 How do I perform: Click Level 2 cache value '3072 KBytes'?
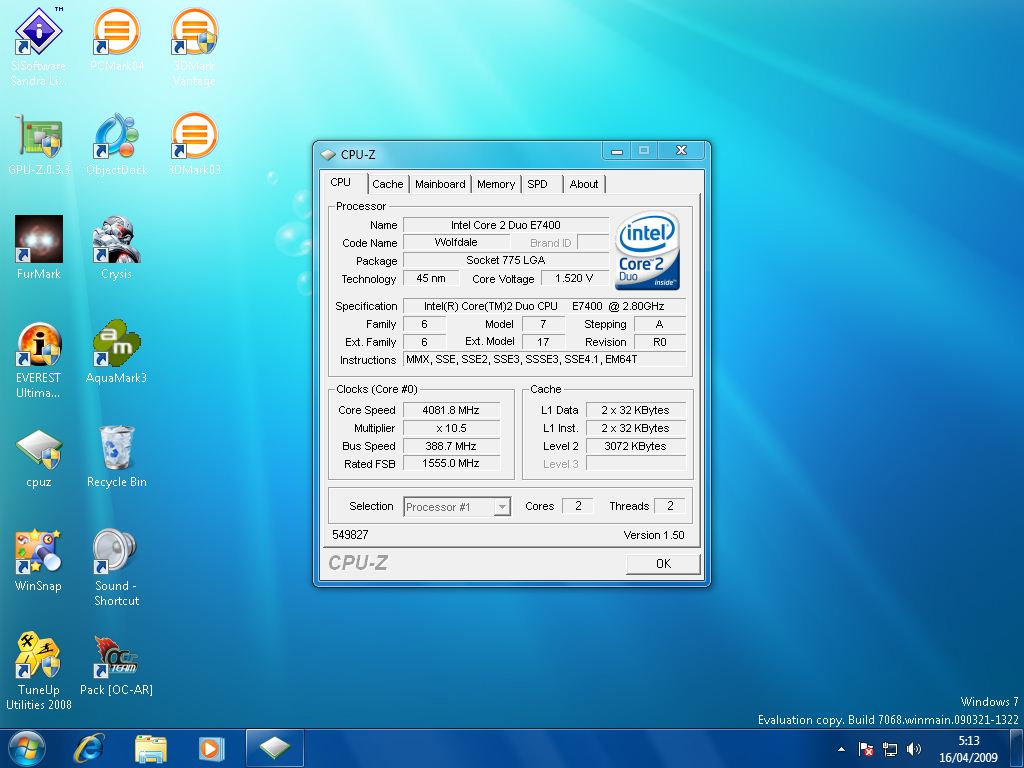(x=635, y=446)
